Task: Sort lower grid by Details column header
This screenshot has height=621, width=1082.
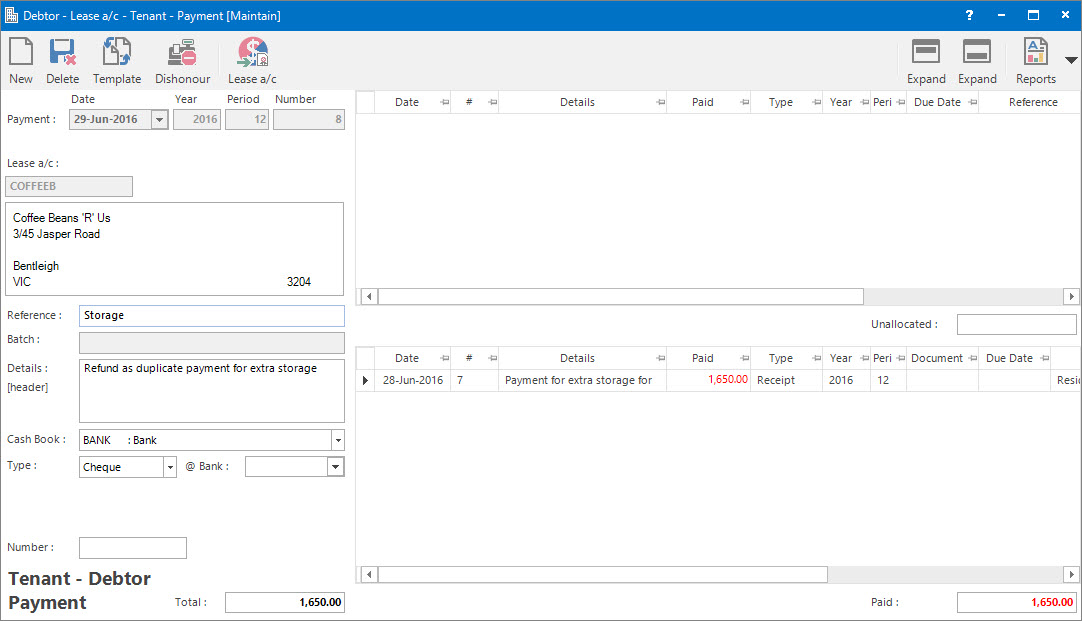Action: tap(577, 358)
